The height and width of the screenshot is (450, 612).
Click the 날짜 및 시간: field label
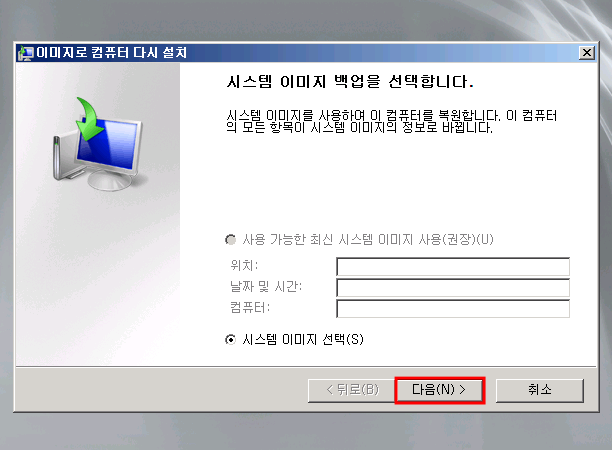coord(266,286)
